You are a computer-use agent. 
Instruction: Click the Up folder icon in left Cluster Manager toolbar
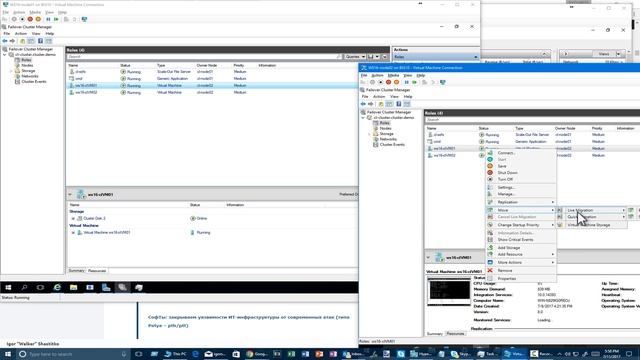coord(22,41)
